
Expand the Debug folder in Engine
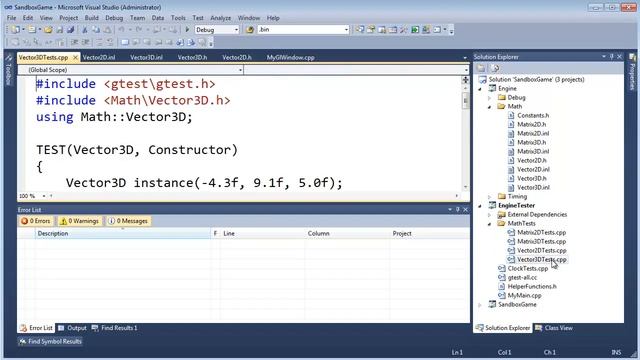pos(489,98)
